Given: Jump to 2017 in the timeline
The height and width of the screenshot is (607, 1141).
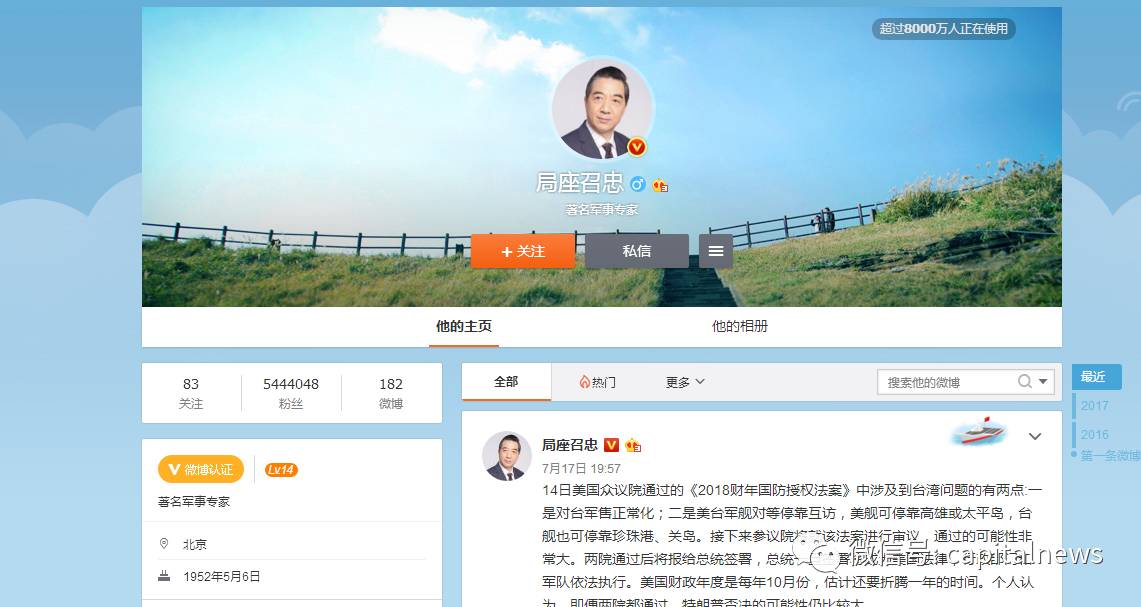Looking at the screenshot, I should pyautogui.click(x=1094, y=405).
